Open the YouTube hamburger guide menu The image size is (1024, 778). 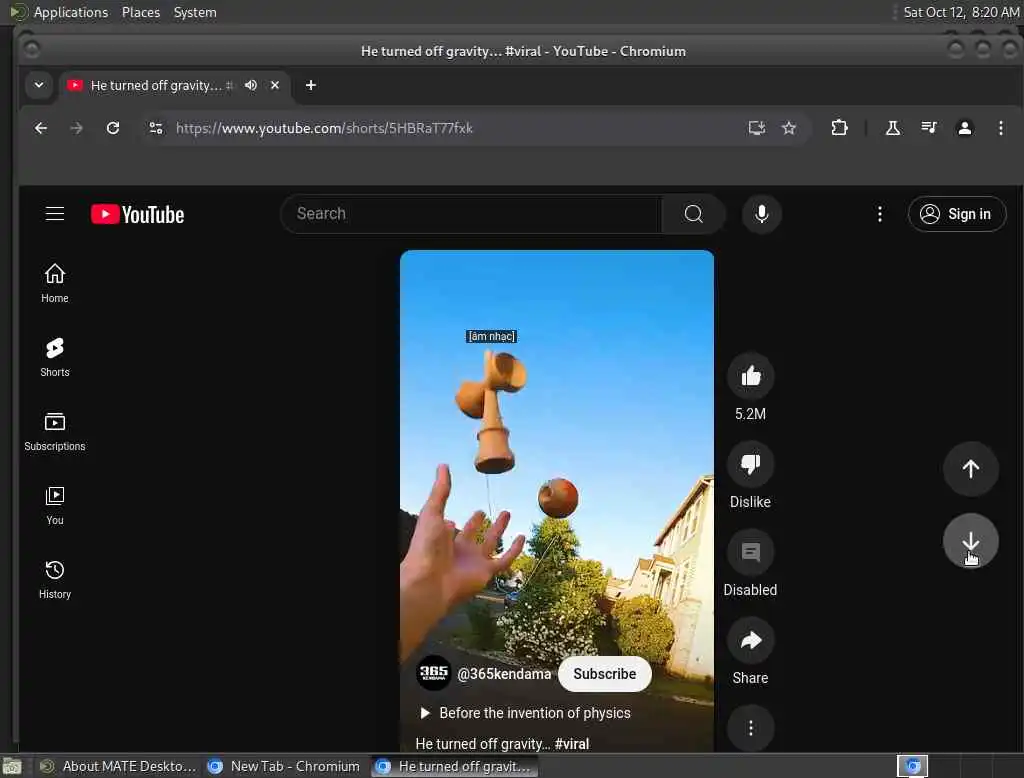tap(55, 214)
